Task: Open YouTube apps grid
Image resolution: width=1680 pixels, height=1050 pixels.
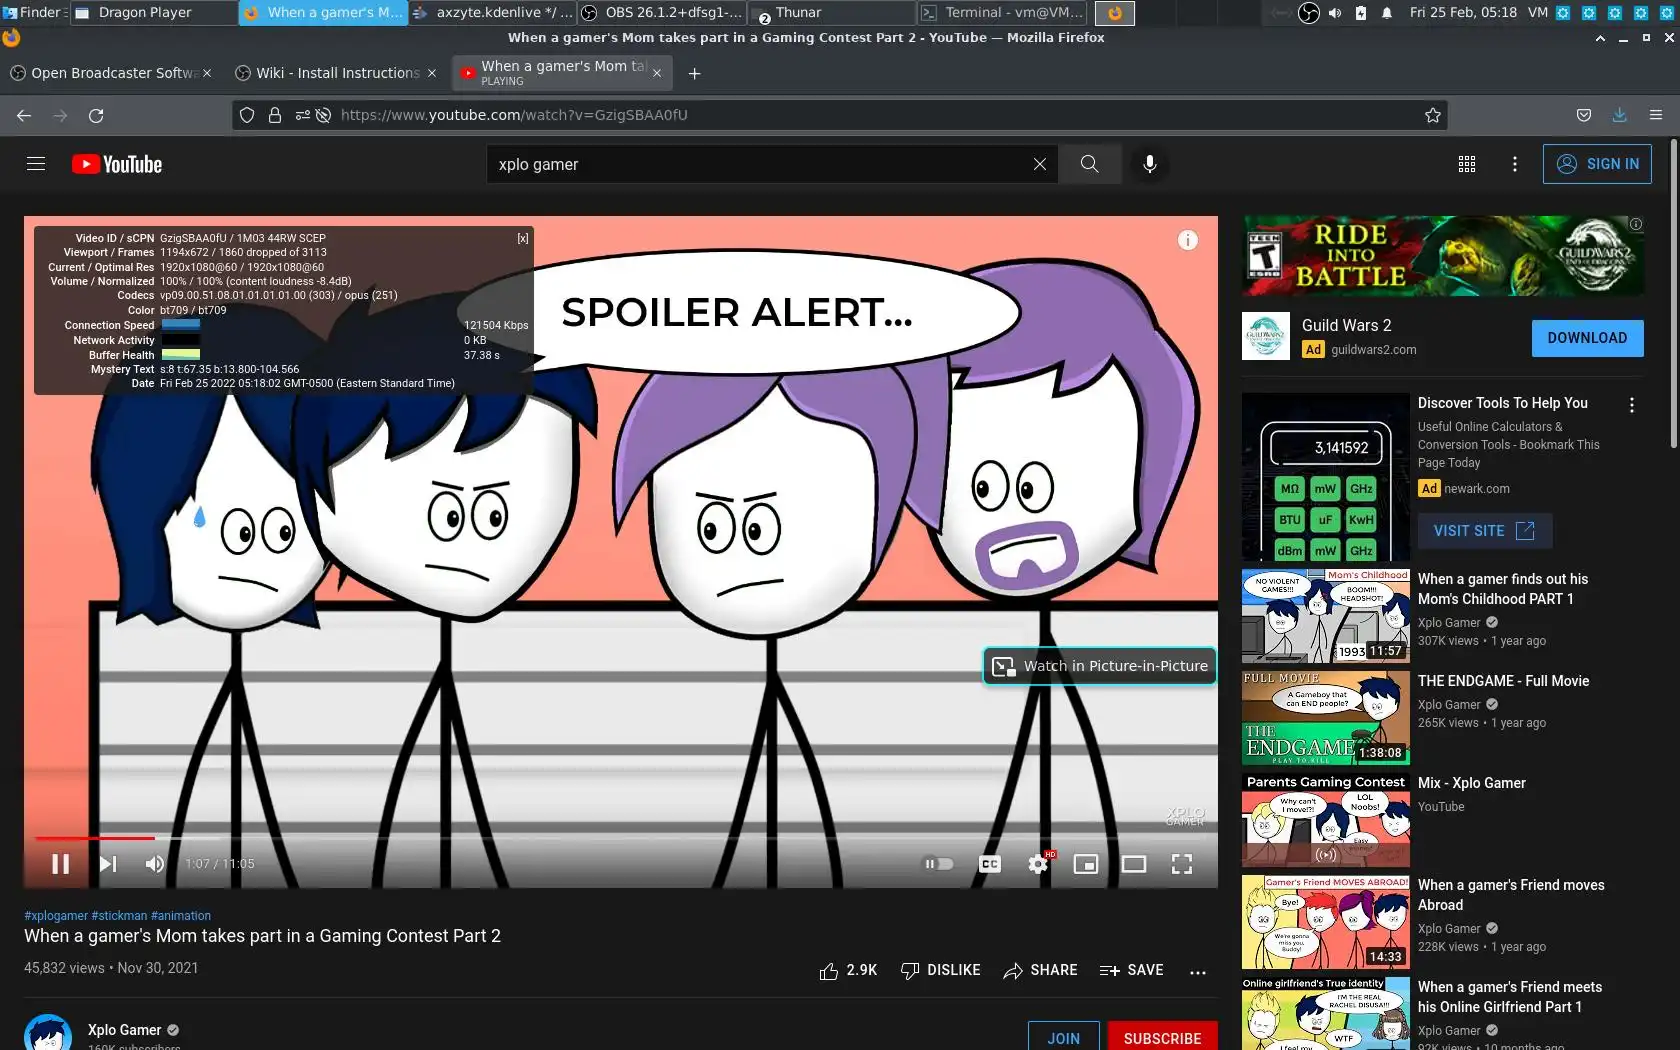Action: pyautogui.click(x=1467, y=164)
